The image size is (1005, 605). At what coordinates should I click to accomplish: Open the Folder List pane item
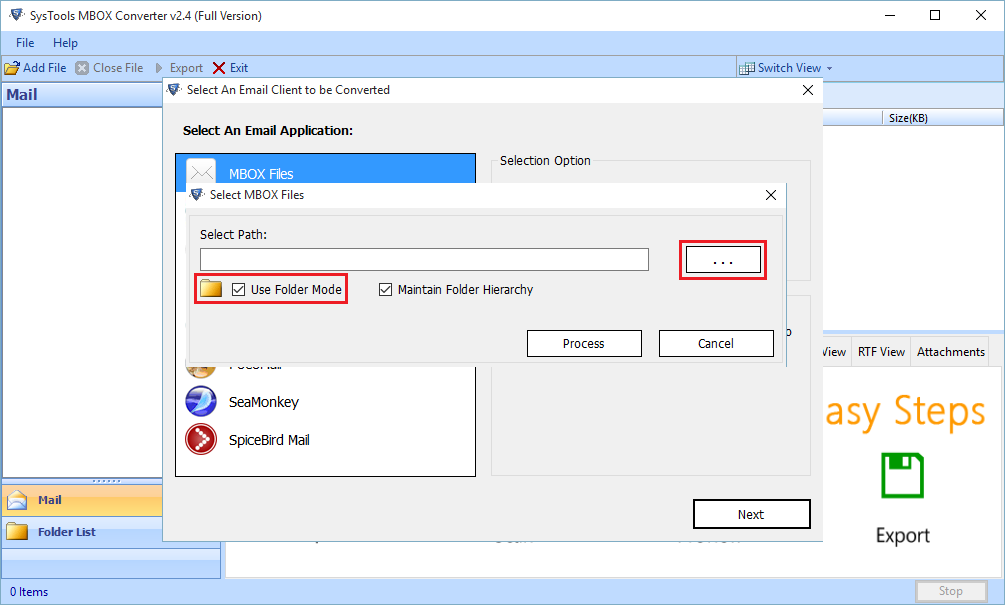[x=82, y=532]
